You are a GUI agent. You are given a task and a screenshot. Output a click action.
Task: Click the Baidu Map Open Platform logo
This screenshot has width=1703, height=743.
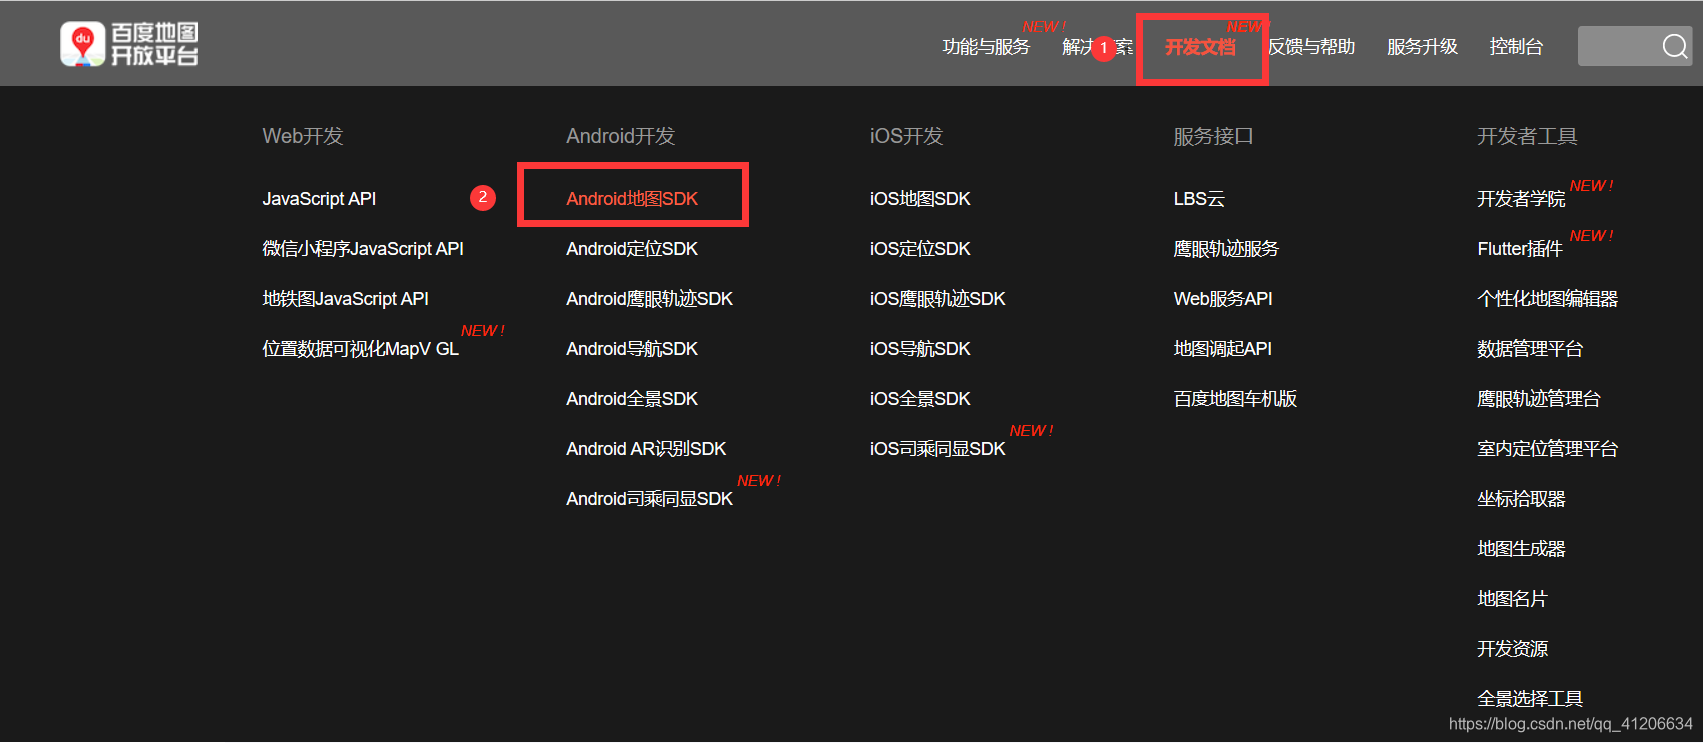point(130,44)
